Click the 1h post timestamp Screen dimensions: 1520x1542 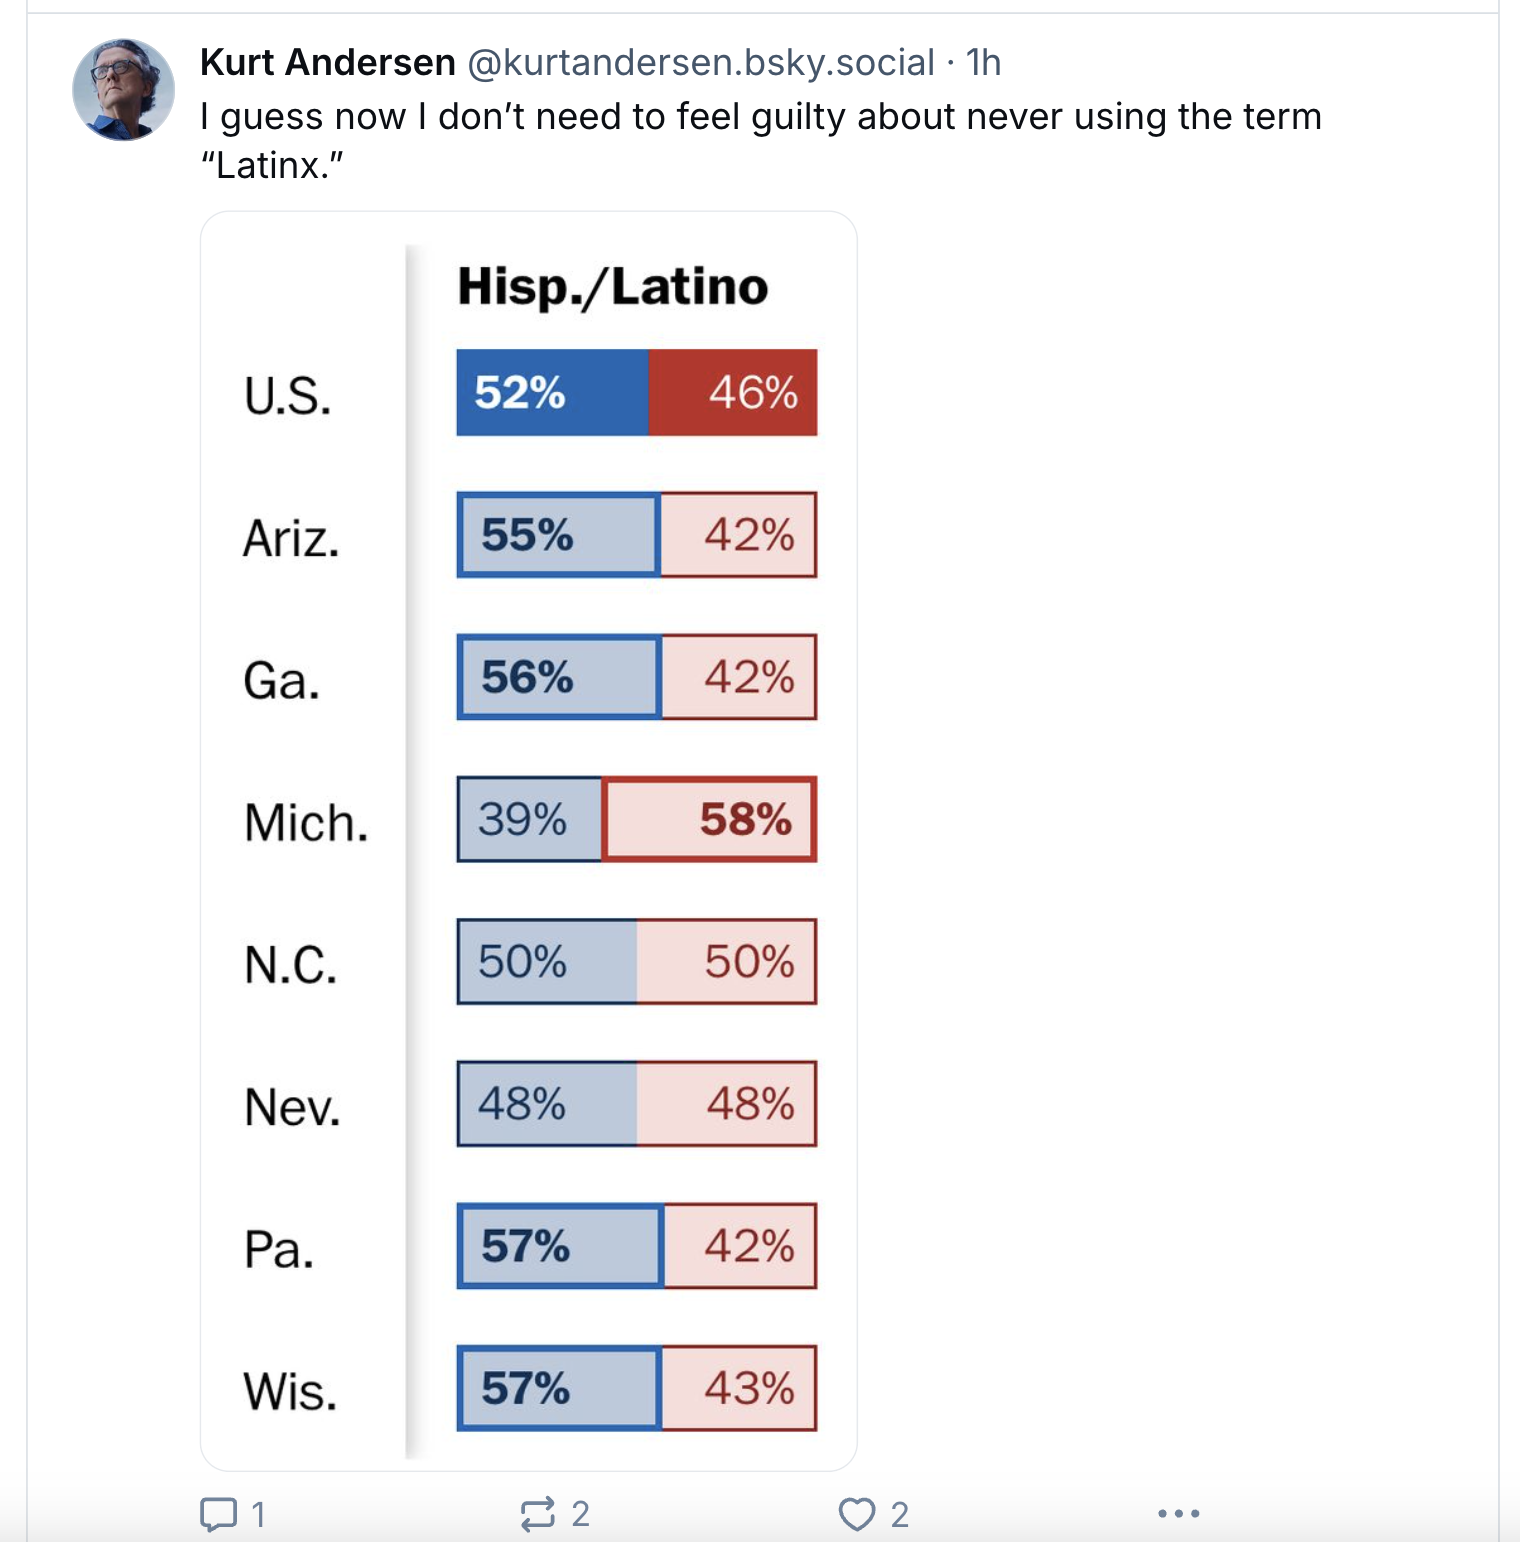click(983, 62)
